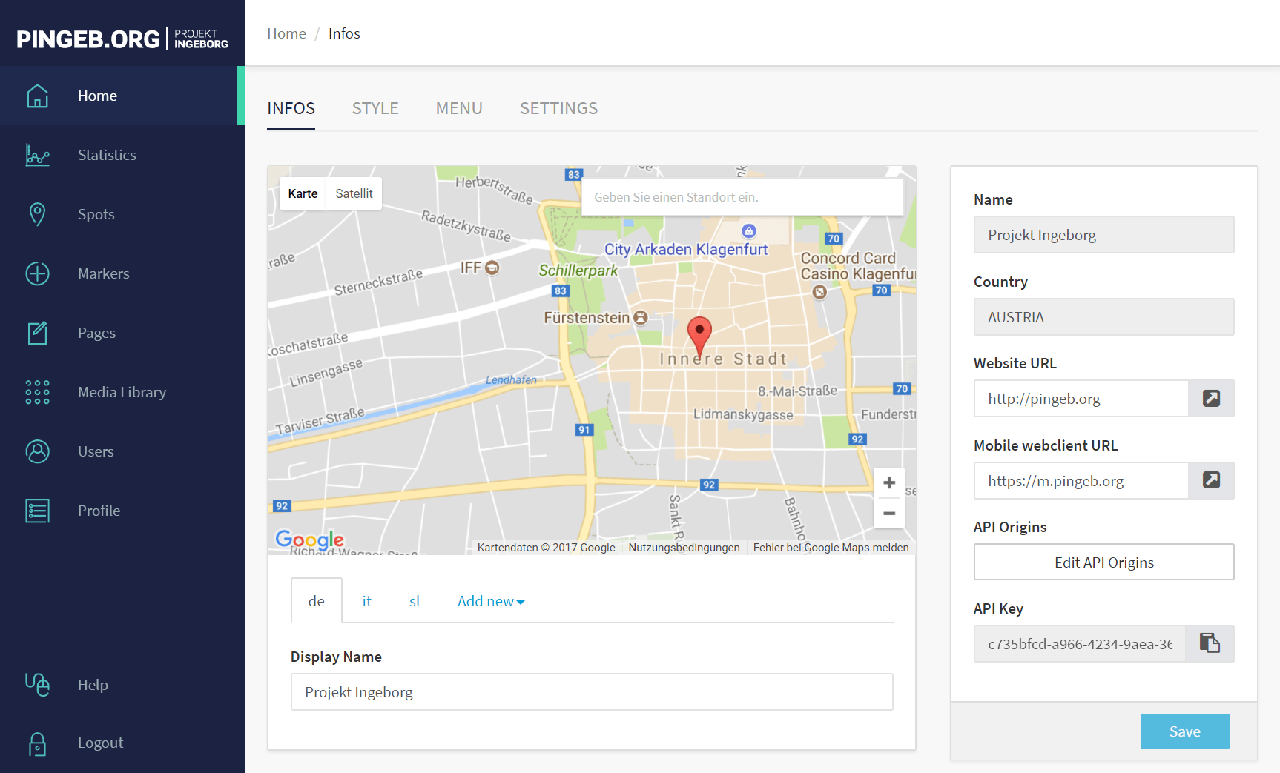Screen dimensions: 1280x773
Task: Click the Mobile webclient URL field
Action: 1081,480
